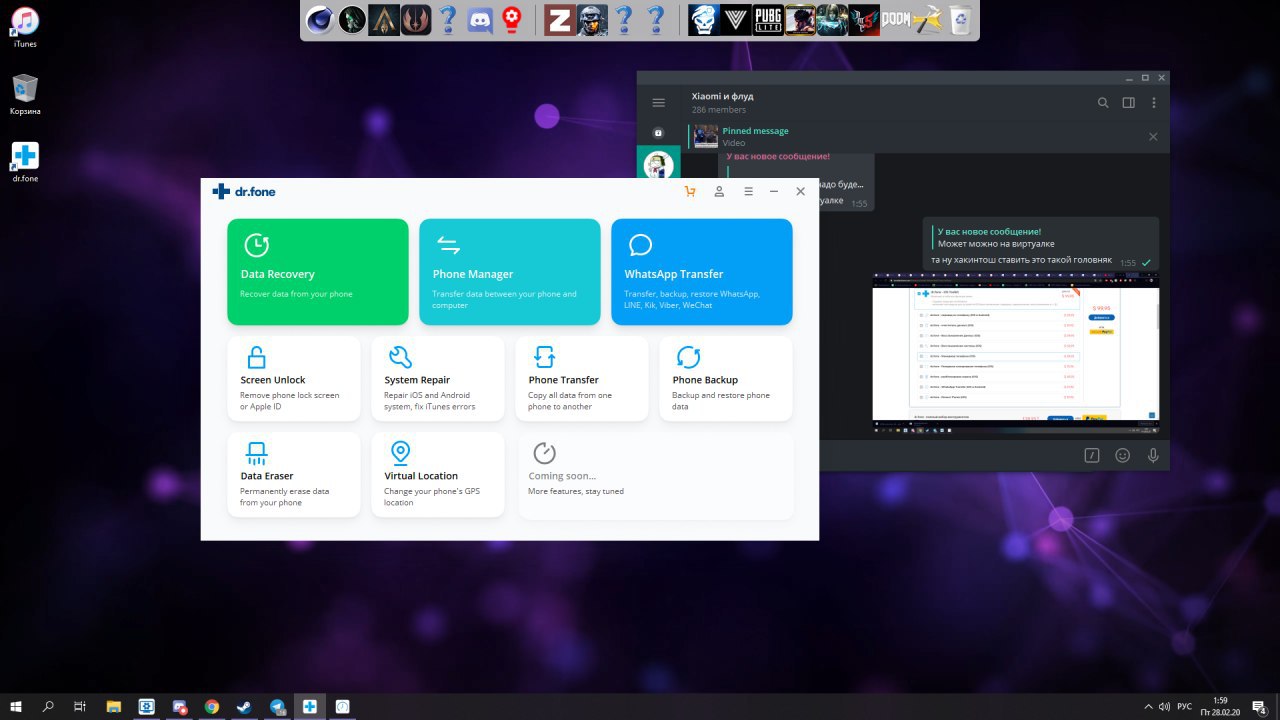This screenshot has height=720, width=1280.
Task: Select the dr.fone desktop shortcut
Action: point(25,161)
